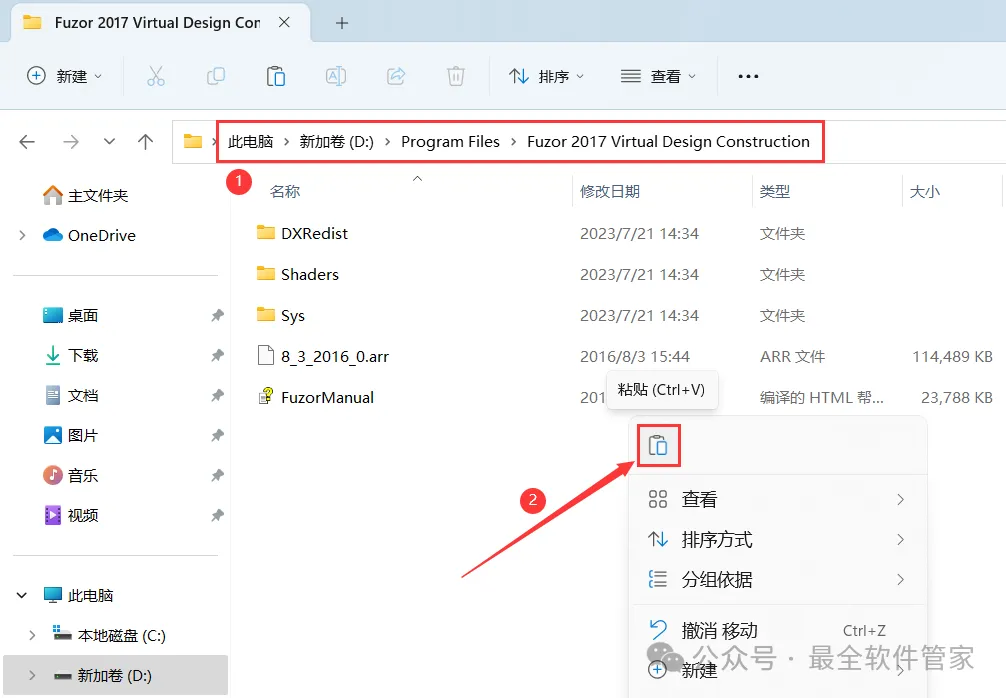Unpin 下载 using its pin icon

[217, 355]
